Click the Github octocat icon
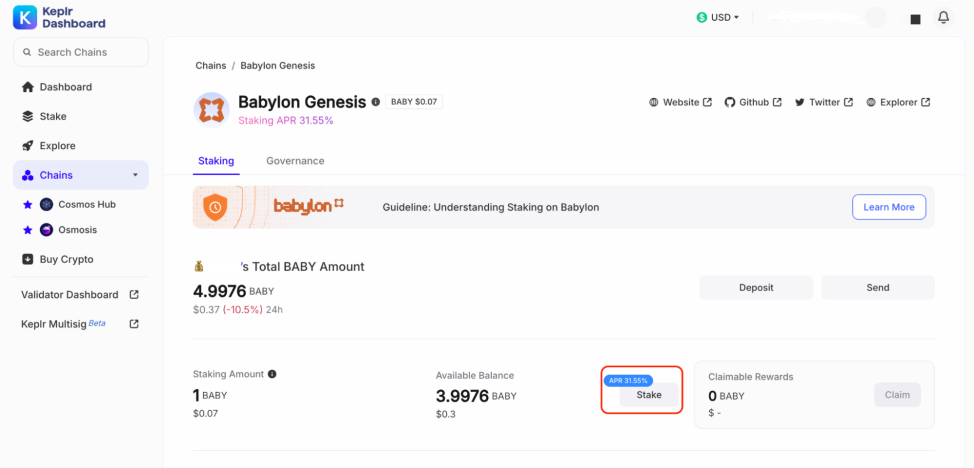The height and width of the screenshot is (468, 974). click(730, 102)
